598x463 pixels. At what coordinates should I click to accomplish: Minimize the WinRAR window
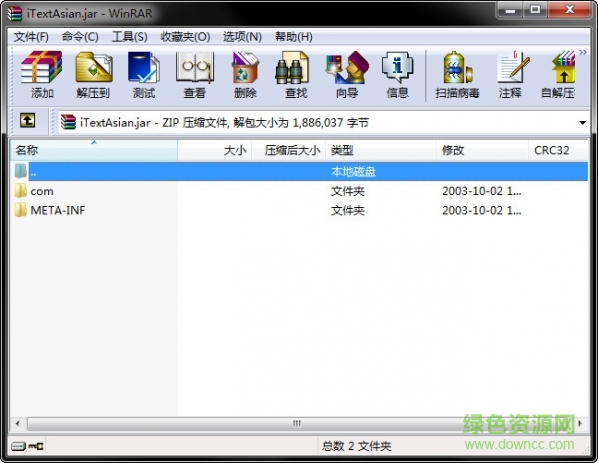pos(510,10)
